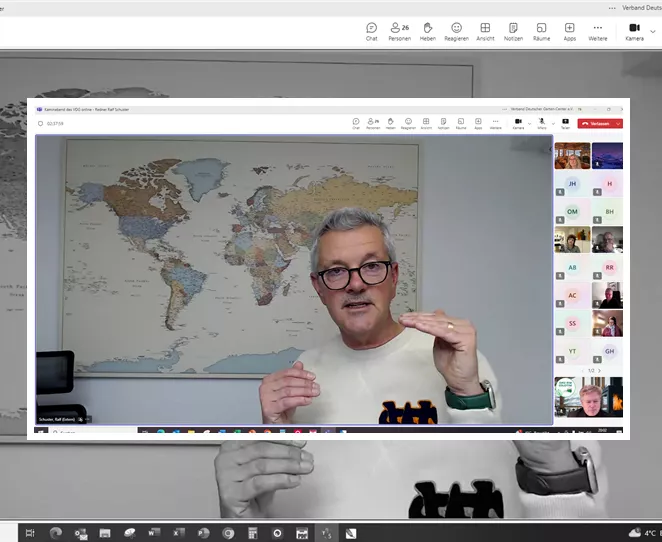The image size is (662, 542).
Task: Toggle muted Mikro in the shared window toolbar
Action: [x=542, y=123]
